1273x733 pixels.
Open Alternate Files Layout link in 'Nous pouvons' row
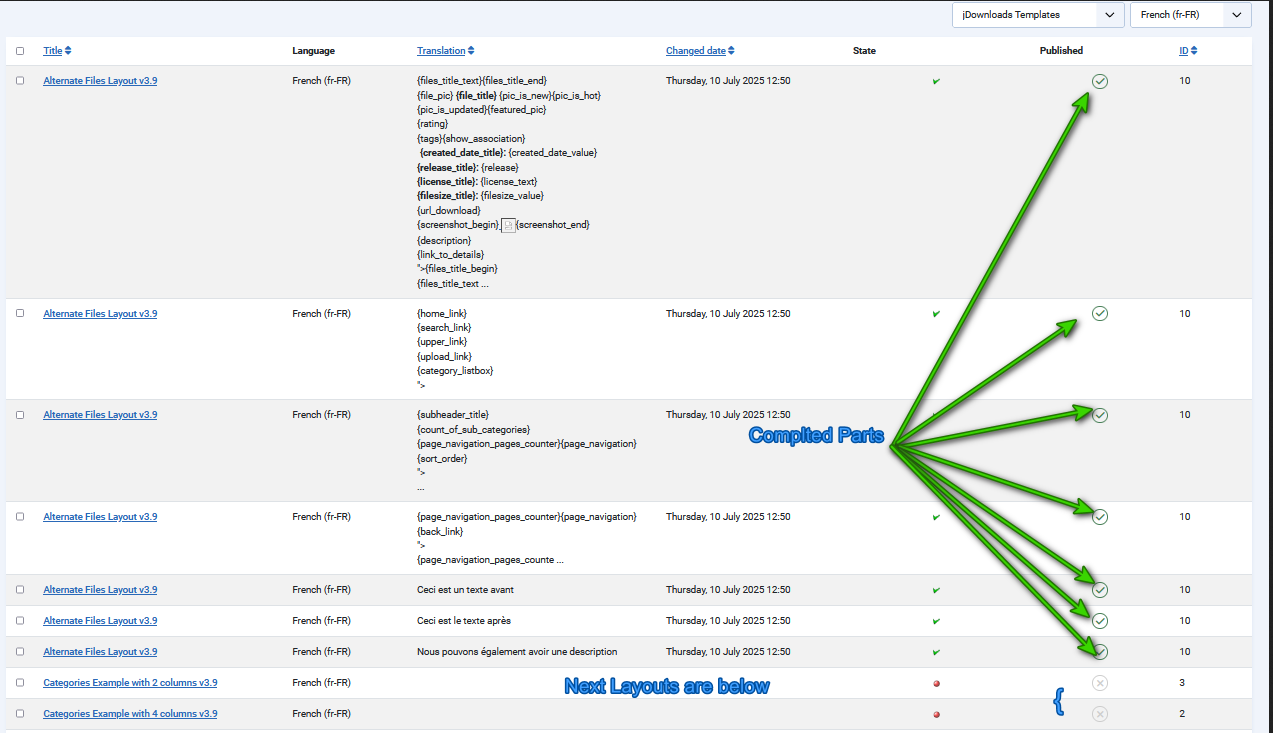coord(100,652)
